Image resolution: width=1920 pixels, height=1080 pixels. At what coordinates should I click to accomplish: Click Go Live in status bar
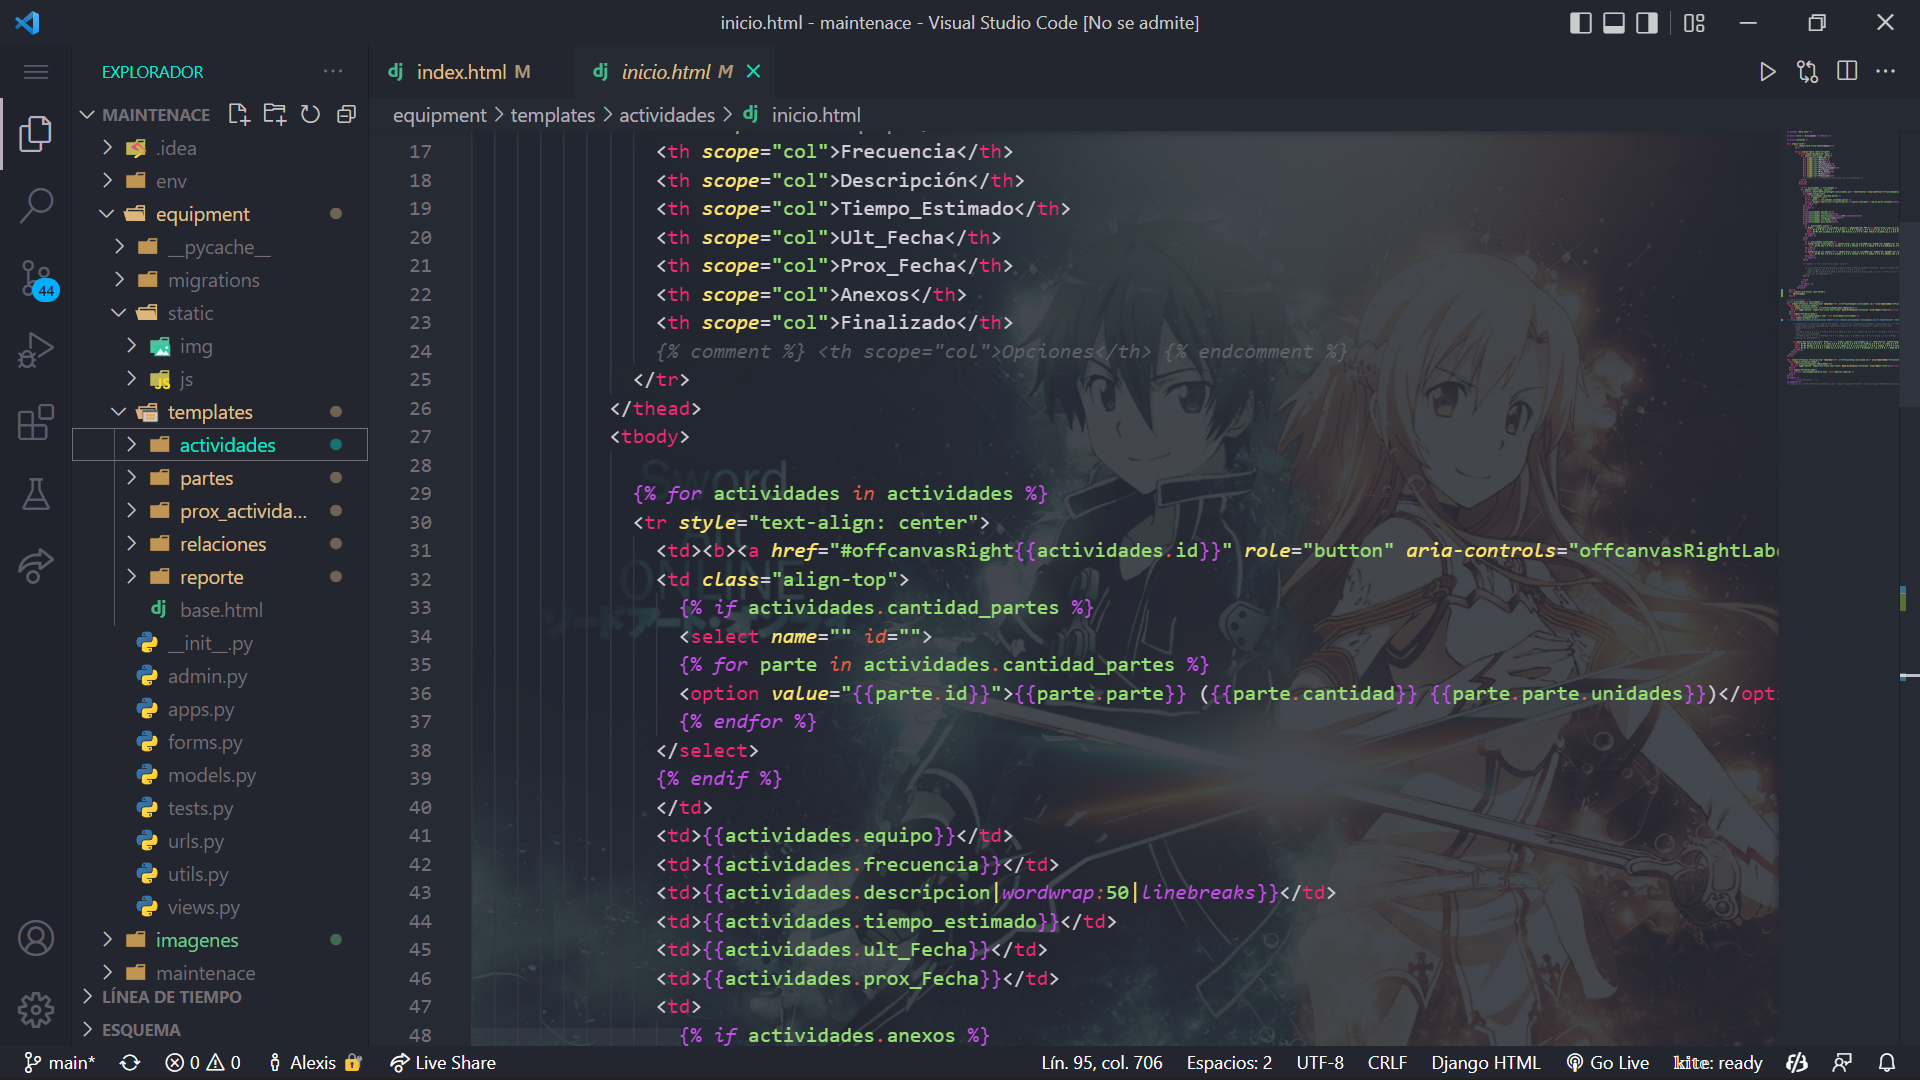pos(1608,1062)
